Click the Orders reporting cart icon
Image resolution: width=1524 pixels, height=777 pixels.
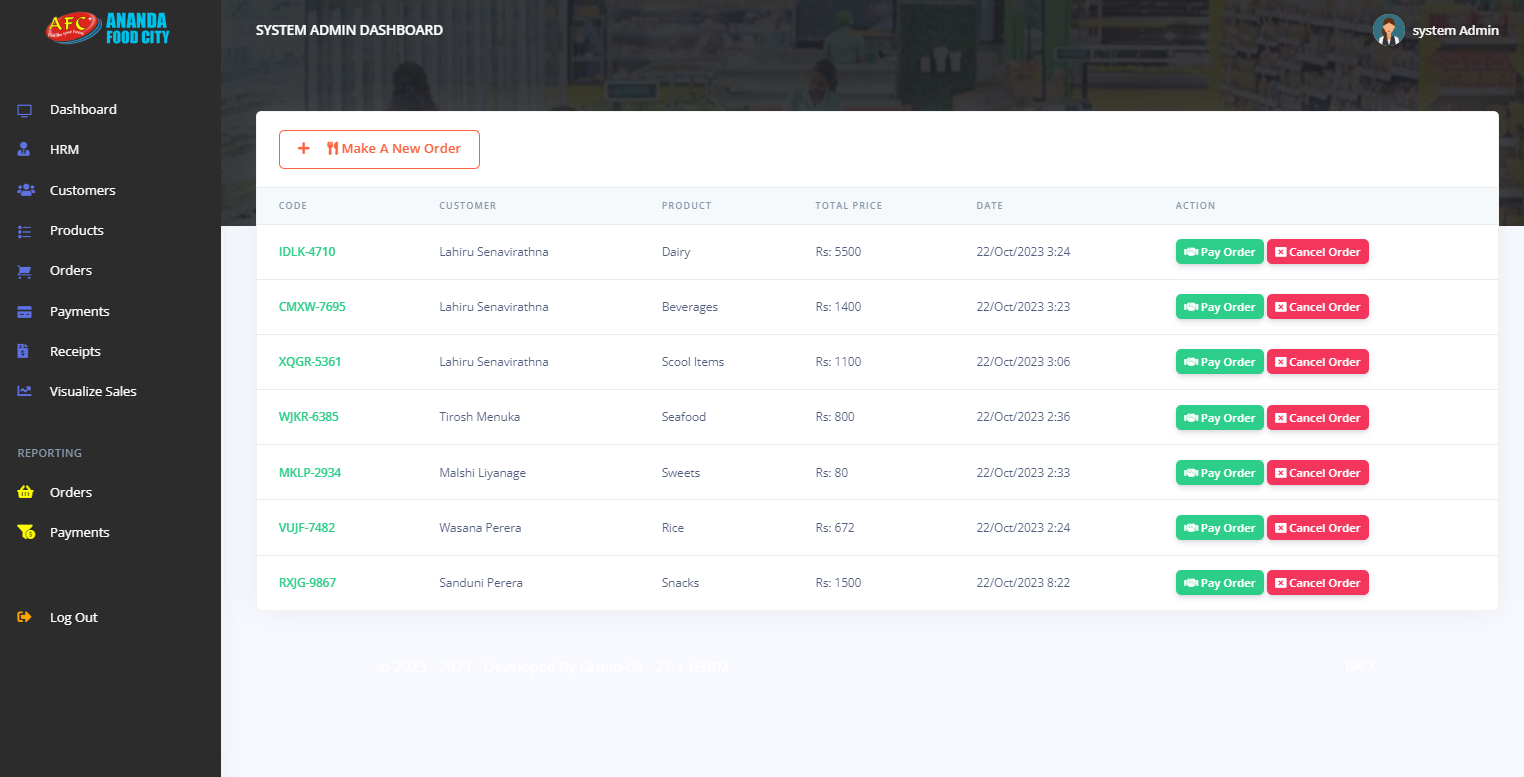pyautogui.click(x=24, y=492)
